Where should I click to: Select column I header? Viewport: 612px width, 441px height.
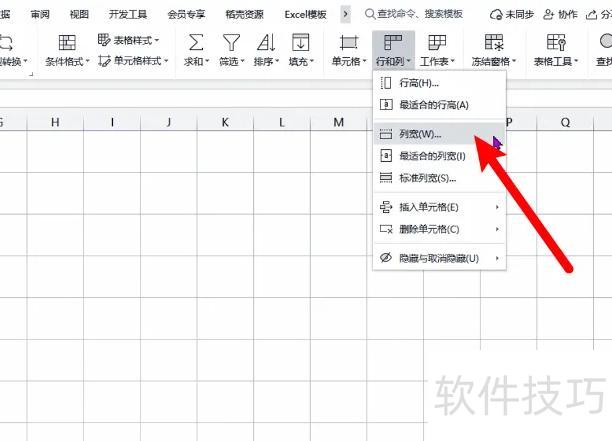click(x=112, y=122)
